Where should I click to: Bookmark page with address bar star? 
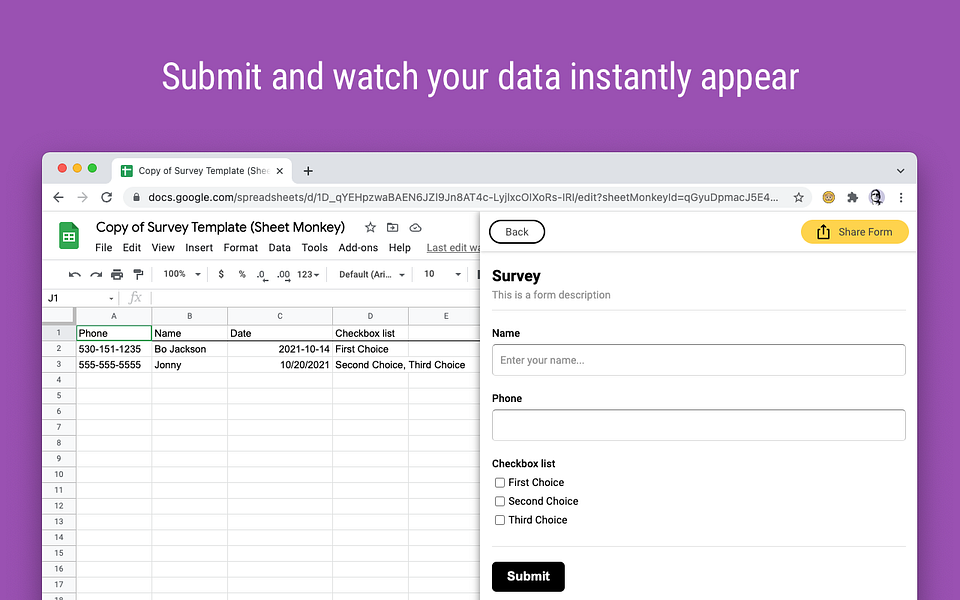click(x=798, y=197)
